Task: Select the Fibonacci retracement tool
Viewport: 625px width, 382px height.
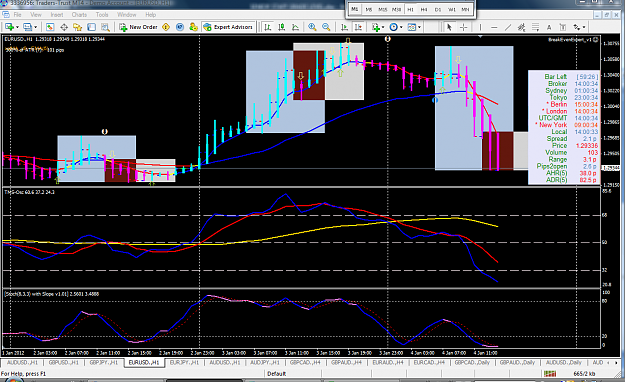Action: click(535, 27)
